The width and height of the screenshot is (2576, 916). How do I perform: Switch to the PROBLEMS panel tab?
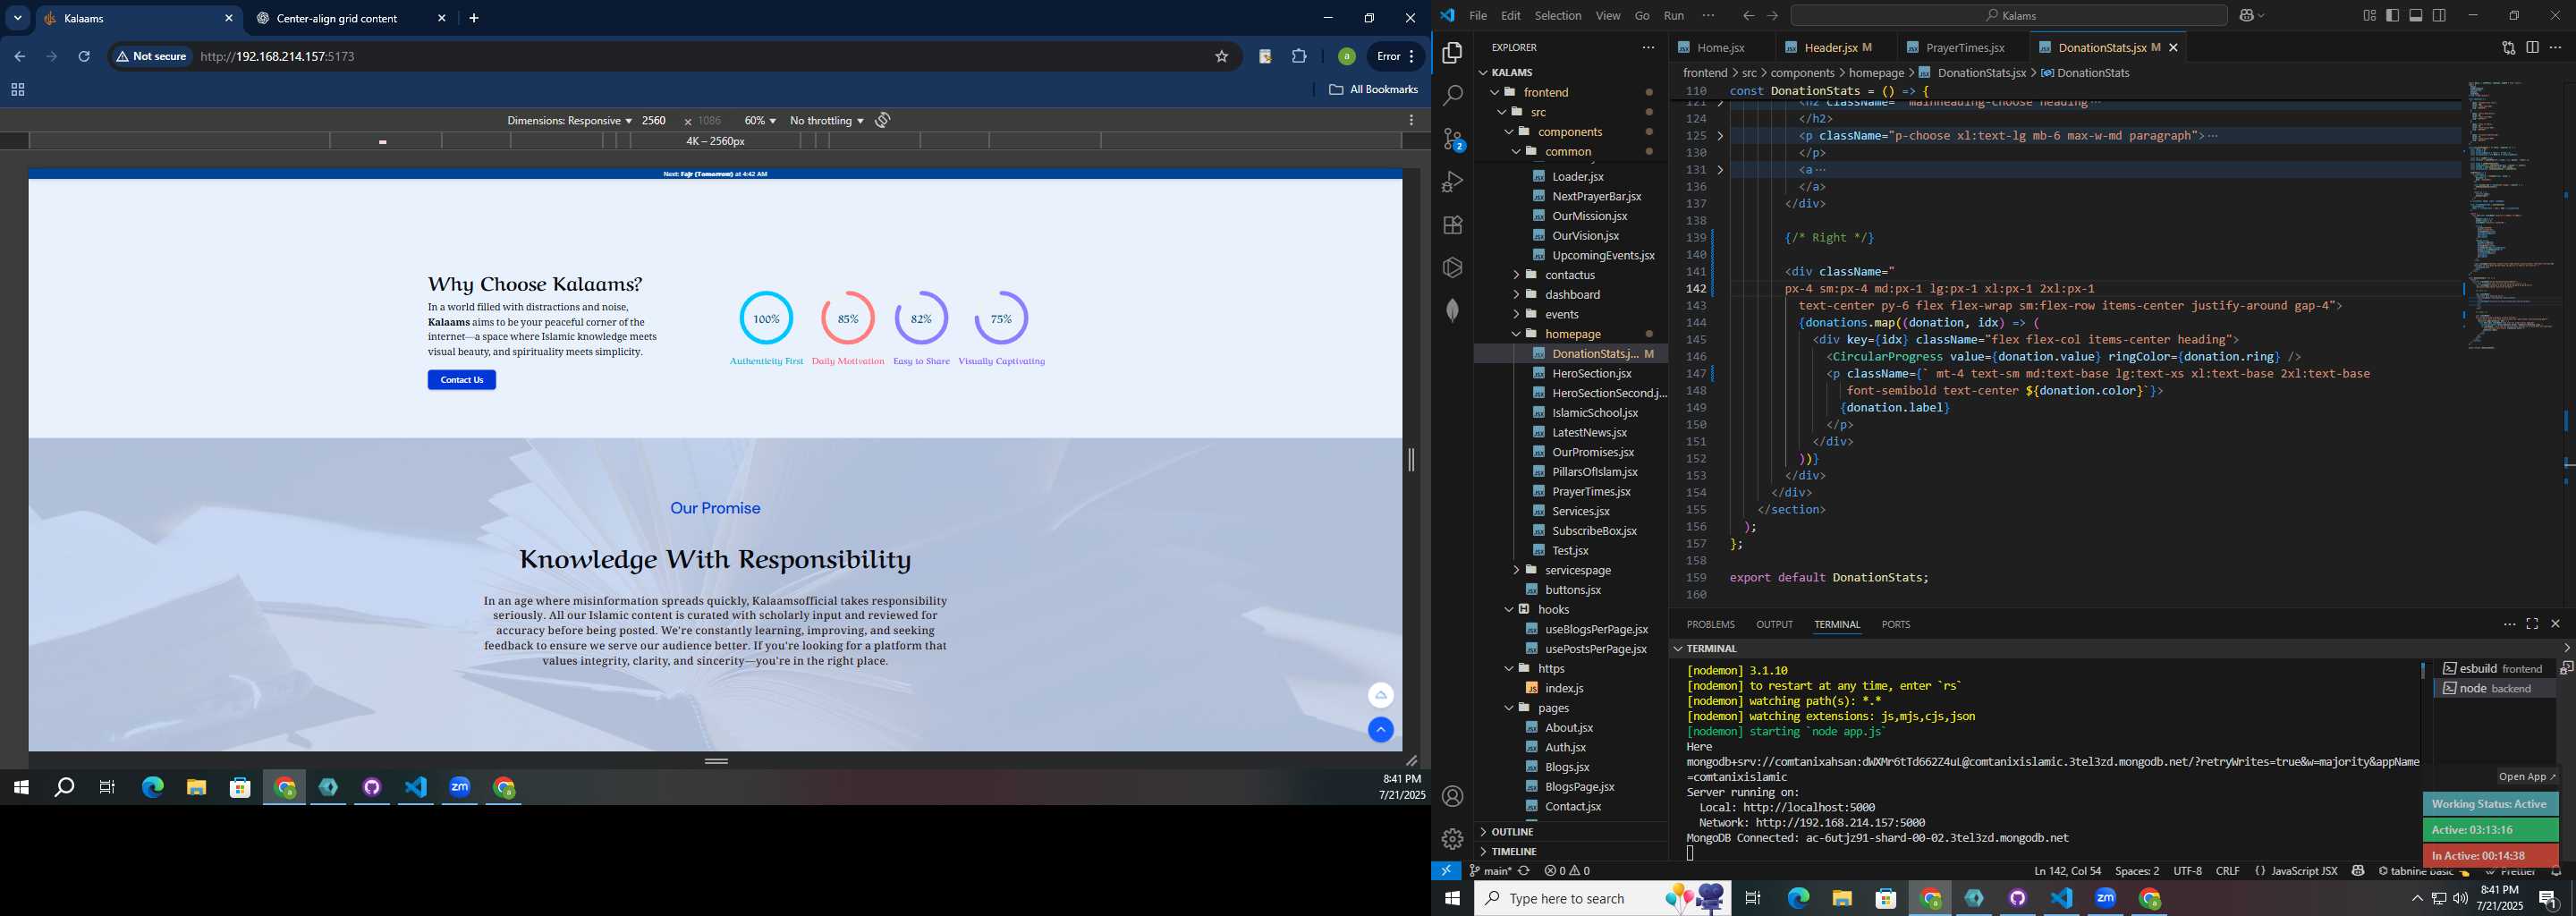(x=1710, y=625)
